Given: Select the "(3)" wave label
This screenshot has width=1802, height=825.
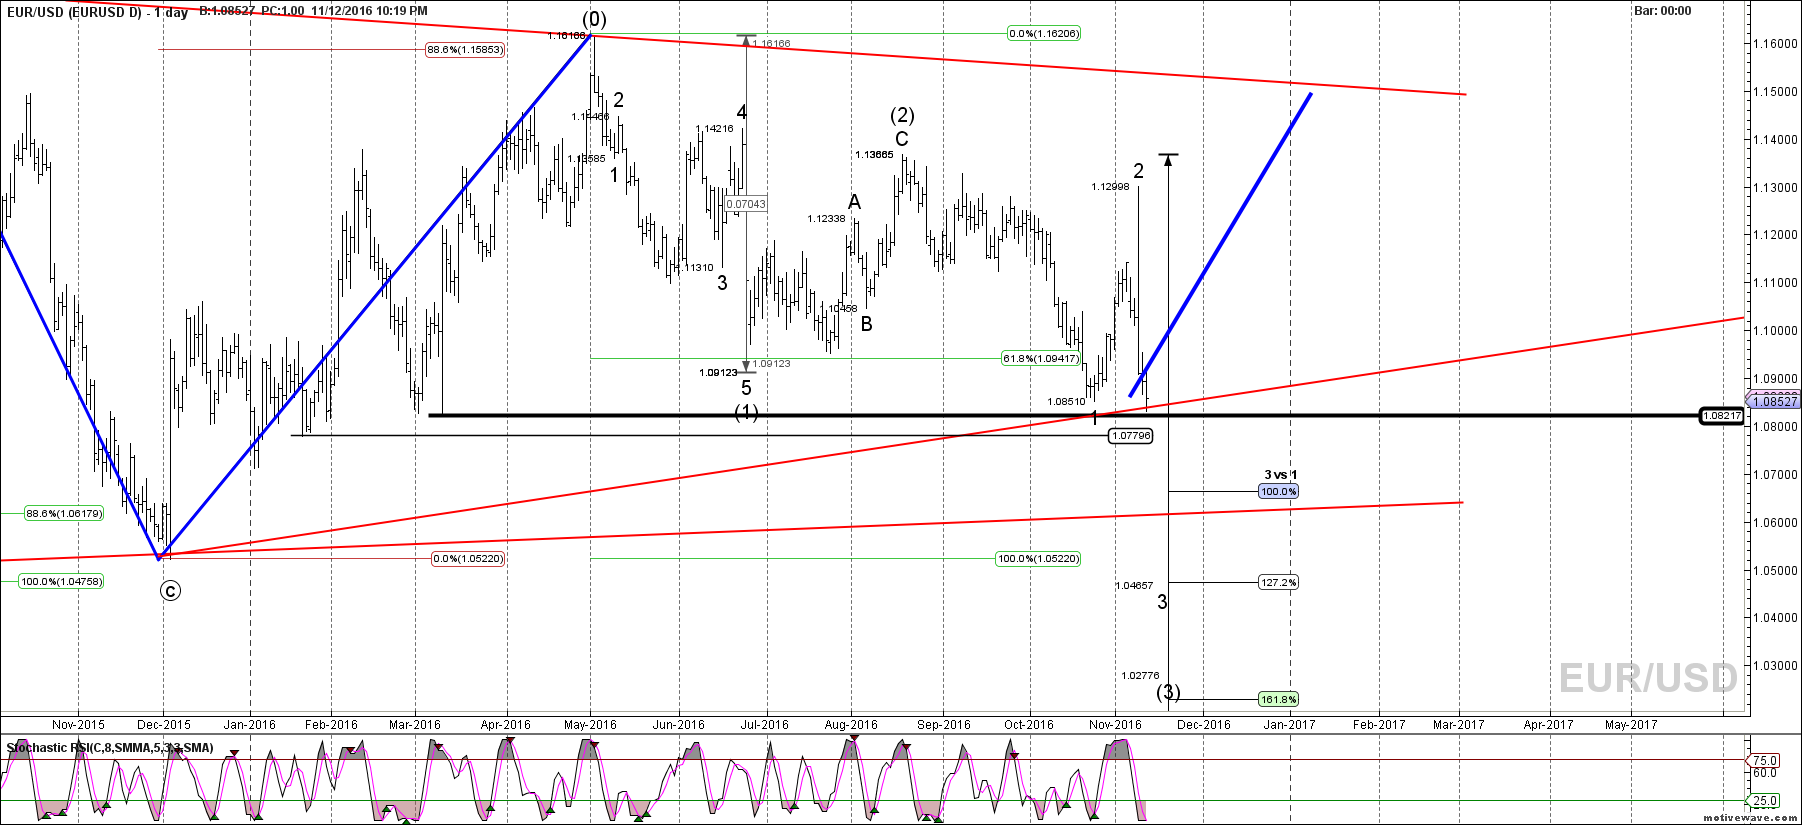Looking at the screenshot, I should click(x=1168, y=692).
